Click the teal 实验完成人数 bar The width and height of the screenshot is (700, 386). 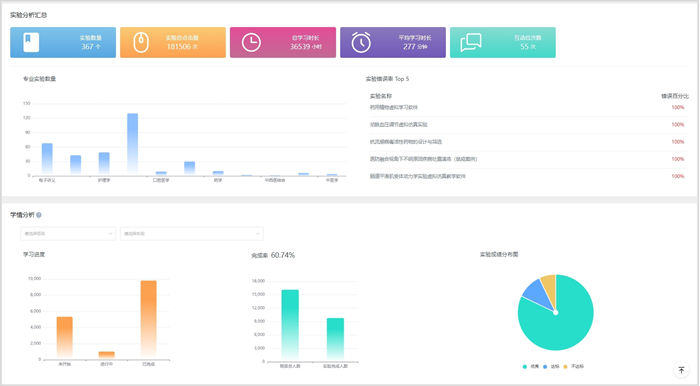[335, 339]
